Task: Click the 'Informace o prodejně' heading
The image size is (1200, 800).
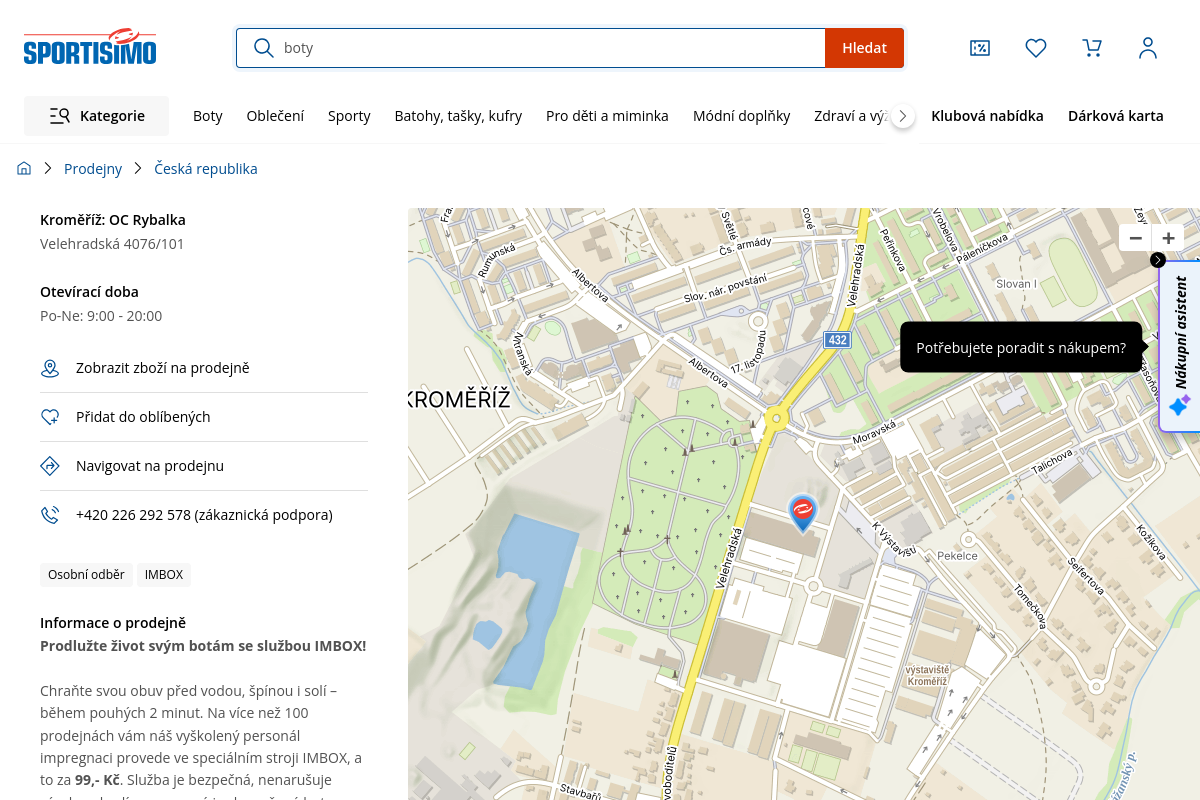Action: 113,623
